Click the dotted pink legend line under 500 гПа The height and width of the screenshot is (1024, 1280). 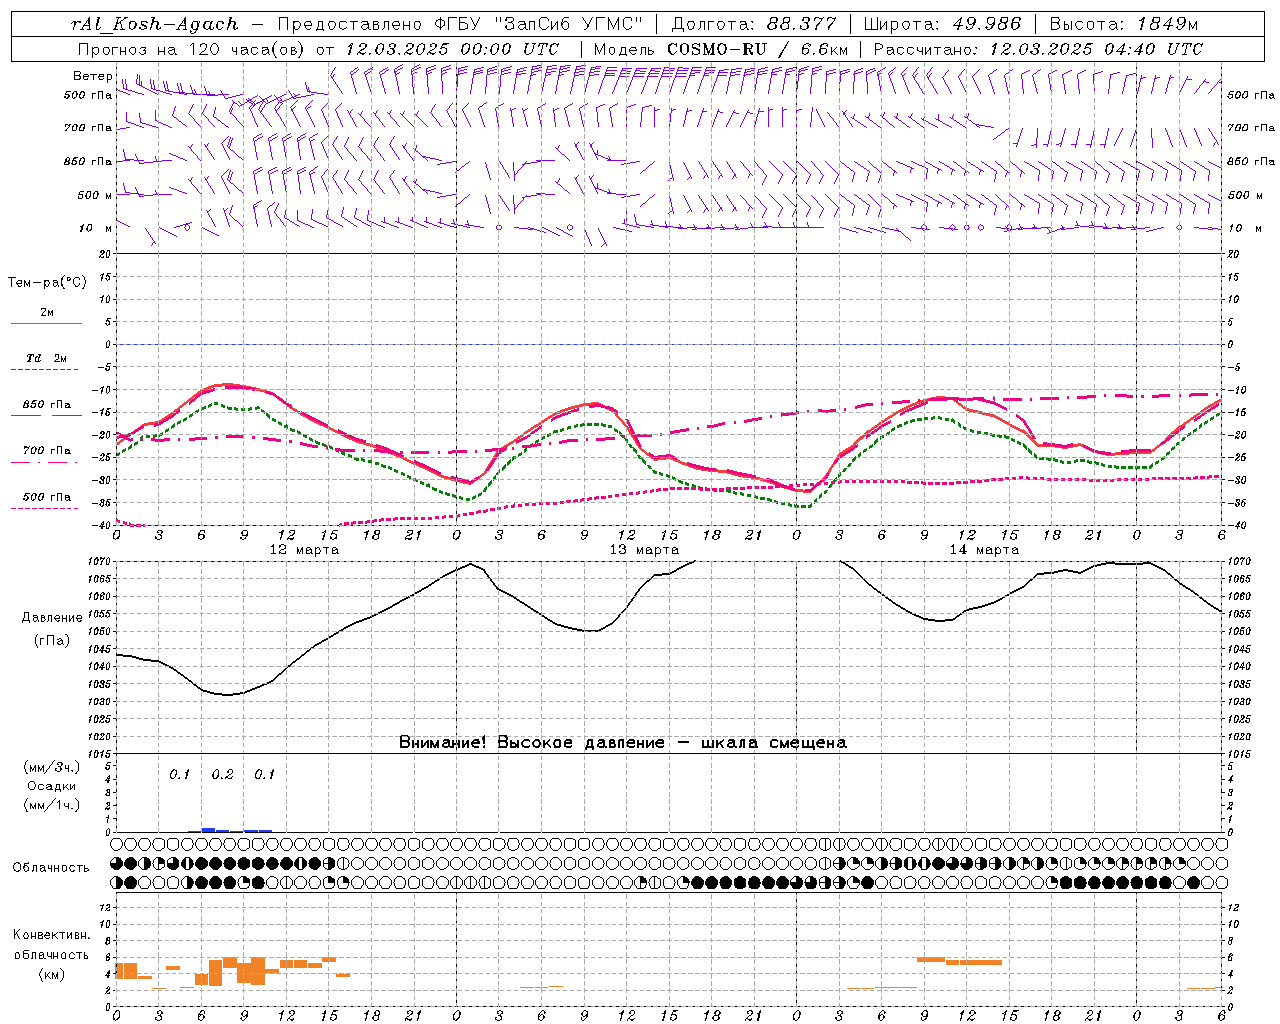[45, 509]
